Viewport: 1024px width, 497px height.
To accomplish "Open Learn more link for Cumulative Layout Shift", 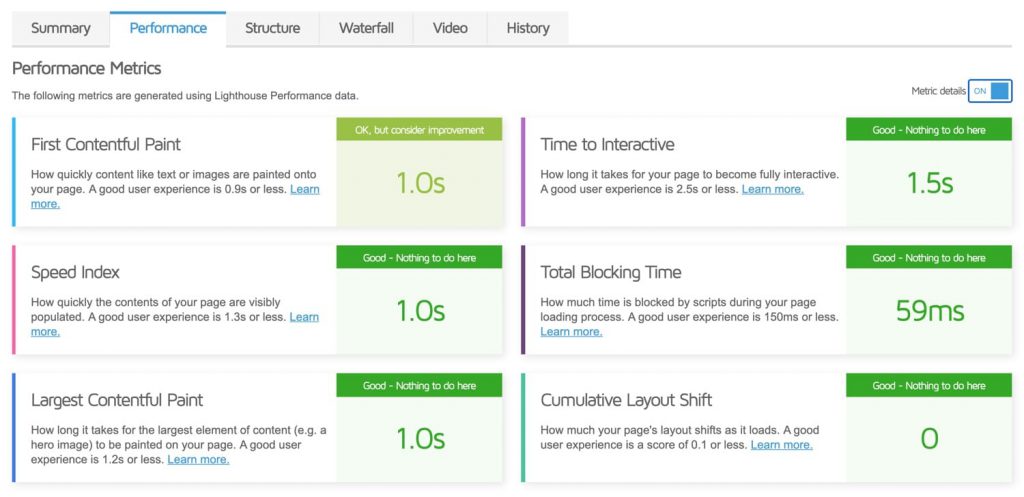I will 782,445.
